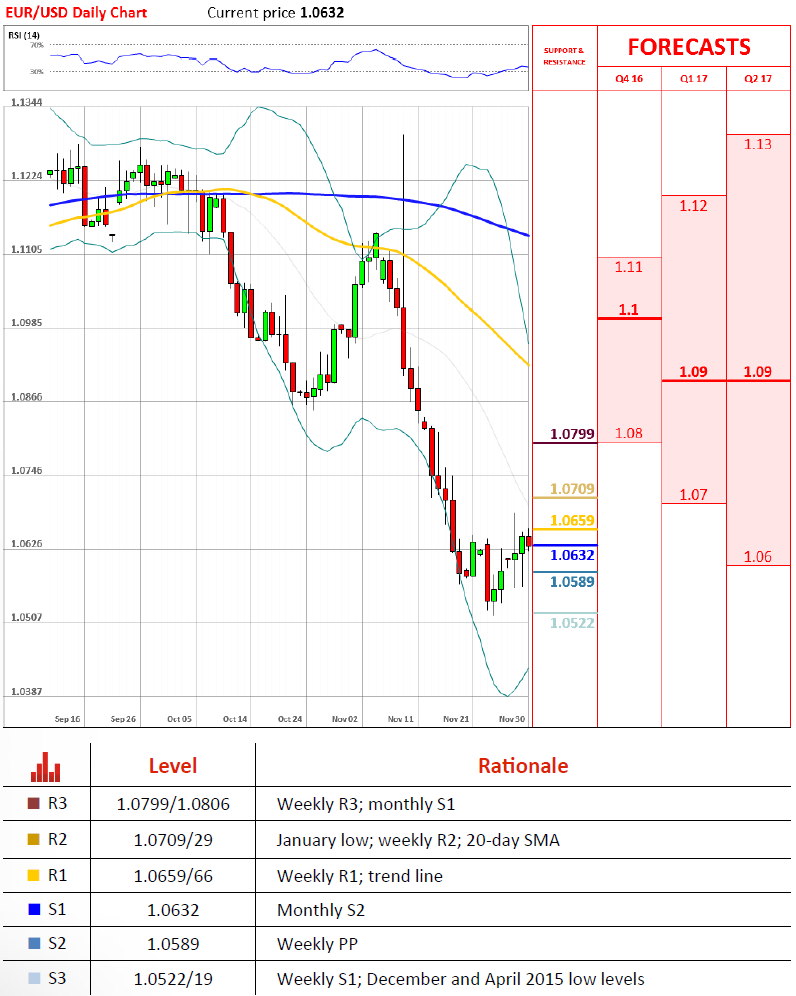Click the 1.0387 price axis label

[x=27, y=692]
